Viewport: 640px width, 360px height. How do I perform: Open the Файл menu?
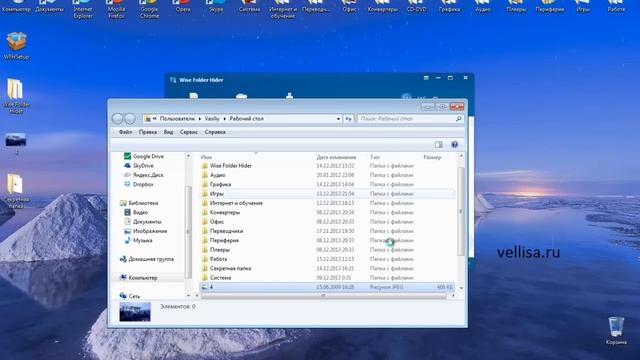[125, 132]
